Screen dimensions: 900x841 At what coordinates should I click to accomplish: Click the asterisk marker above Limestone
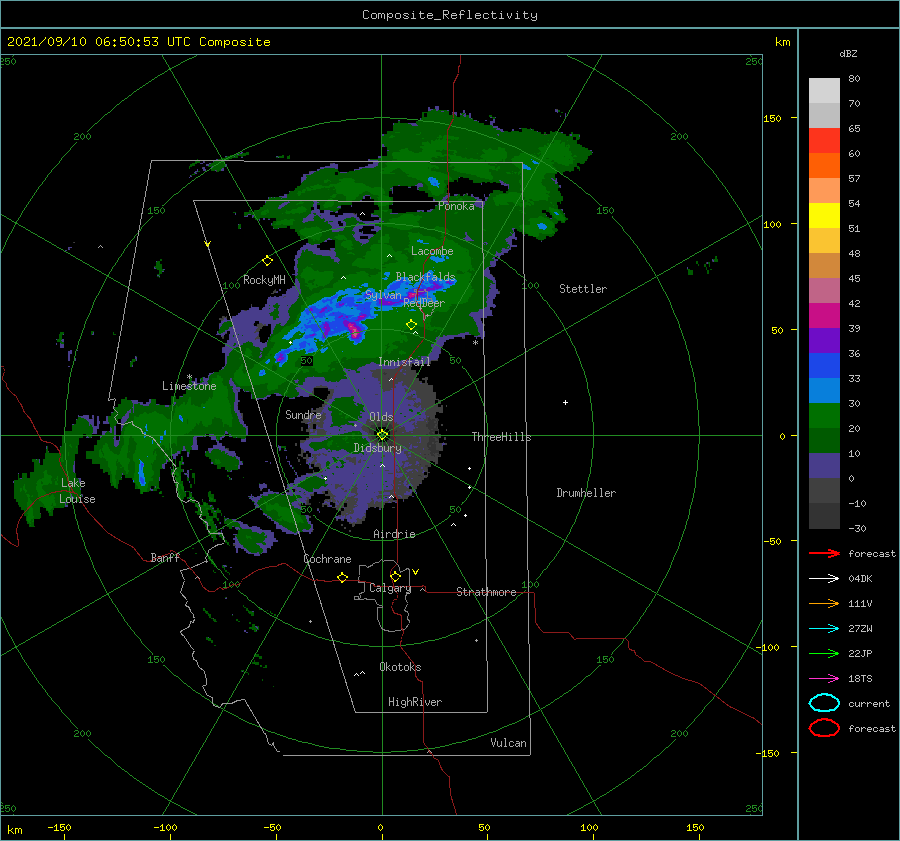(x=189, y=377)
